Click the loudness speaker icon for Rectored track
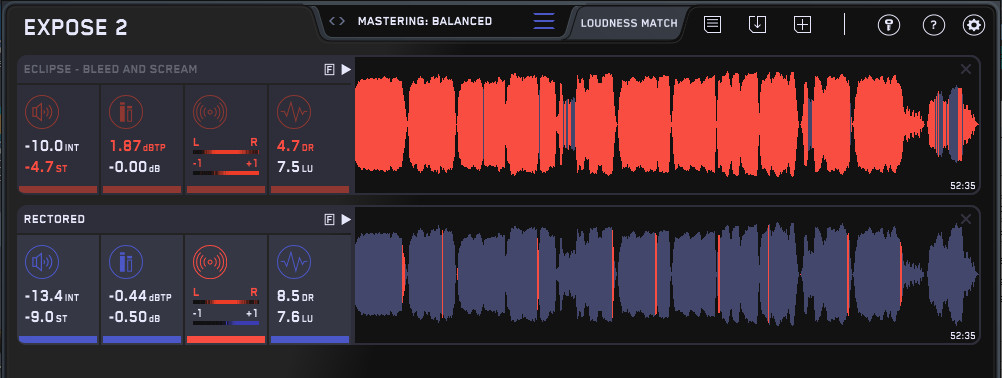The width and height of the screenshot is (1002, 378). coord(42,262)
